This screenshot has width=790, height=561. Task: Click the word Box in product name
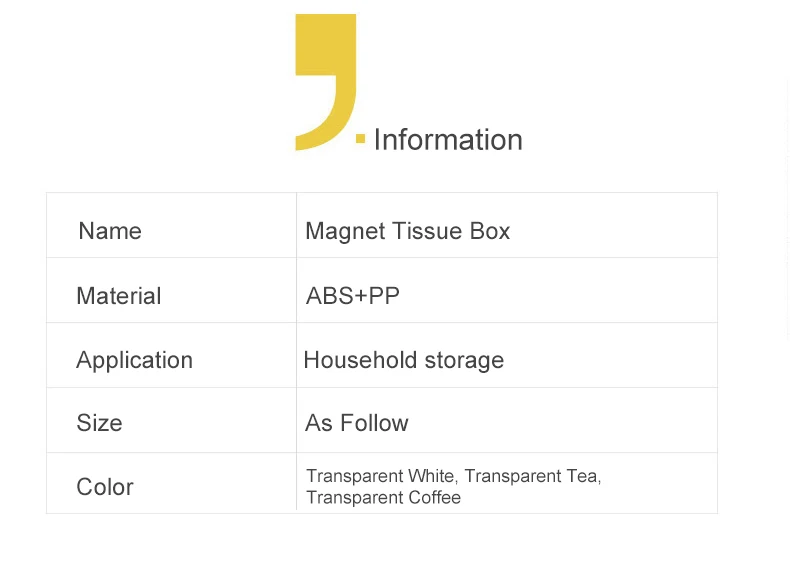[490, 231]
